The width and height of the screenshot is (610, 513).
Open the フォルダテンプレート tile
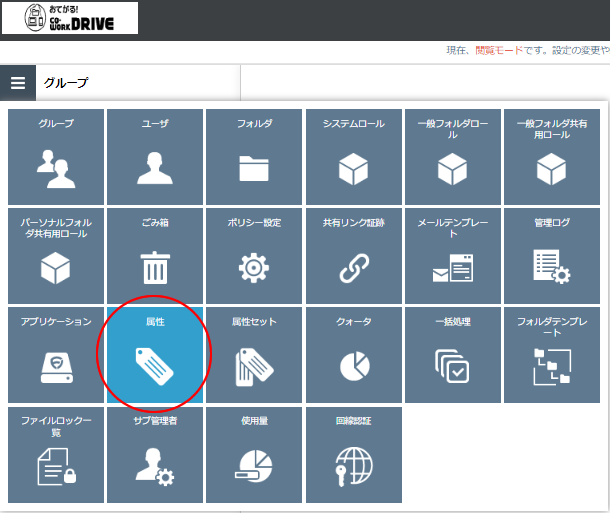[552, 355]
